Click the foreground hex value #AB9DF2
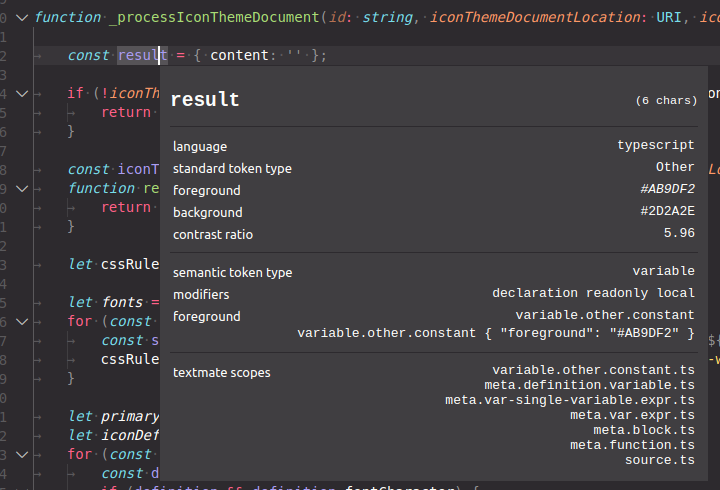720x490 pixels. tap(667, 189)
